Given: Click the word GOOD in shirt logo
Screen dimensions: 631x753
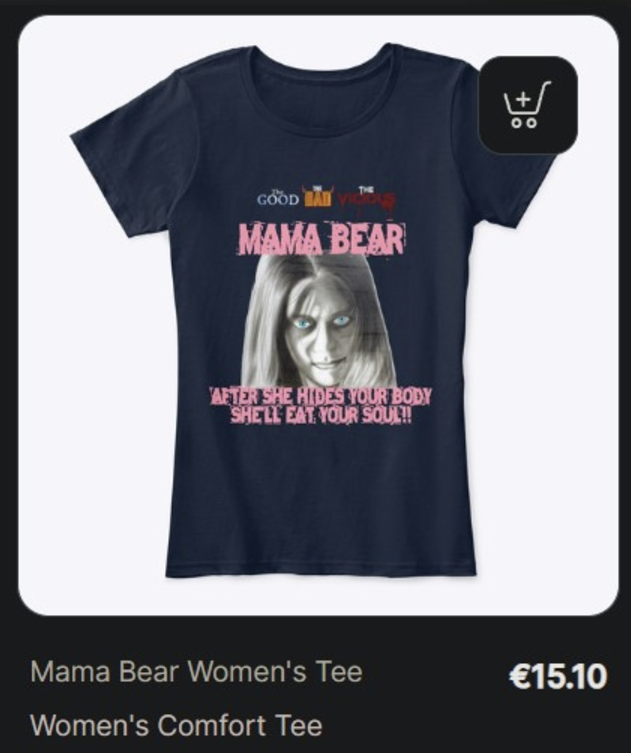Looking at the screenshot, I should (x=278, y=198).
